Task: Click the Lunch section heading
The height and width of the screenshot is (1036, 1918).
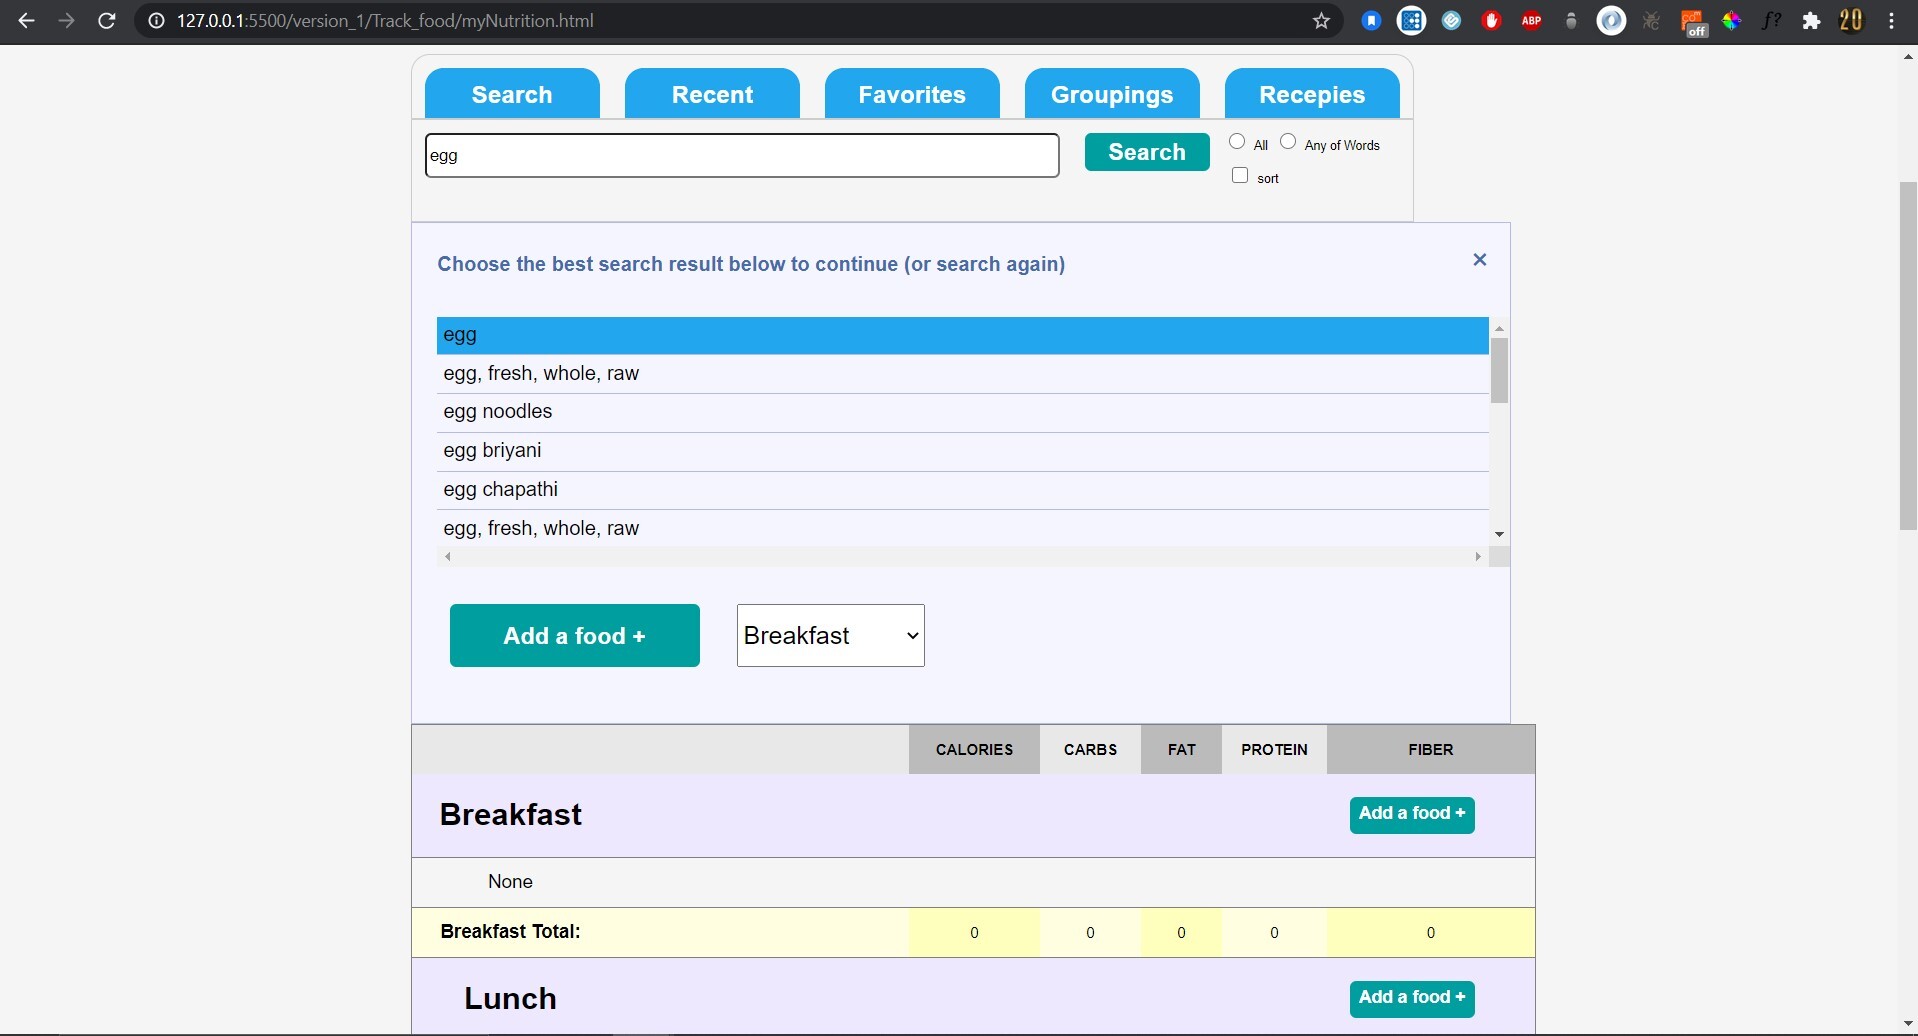Action: (510, 998)
